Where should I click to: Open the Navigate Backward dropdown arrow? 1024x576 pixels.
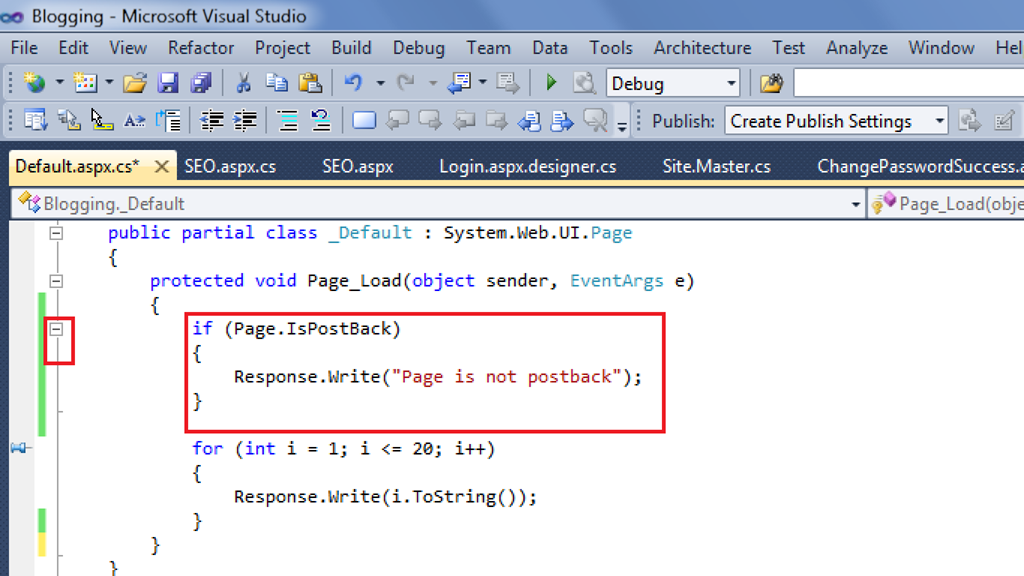(483, 83)
